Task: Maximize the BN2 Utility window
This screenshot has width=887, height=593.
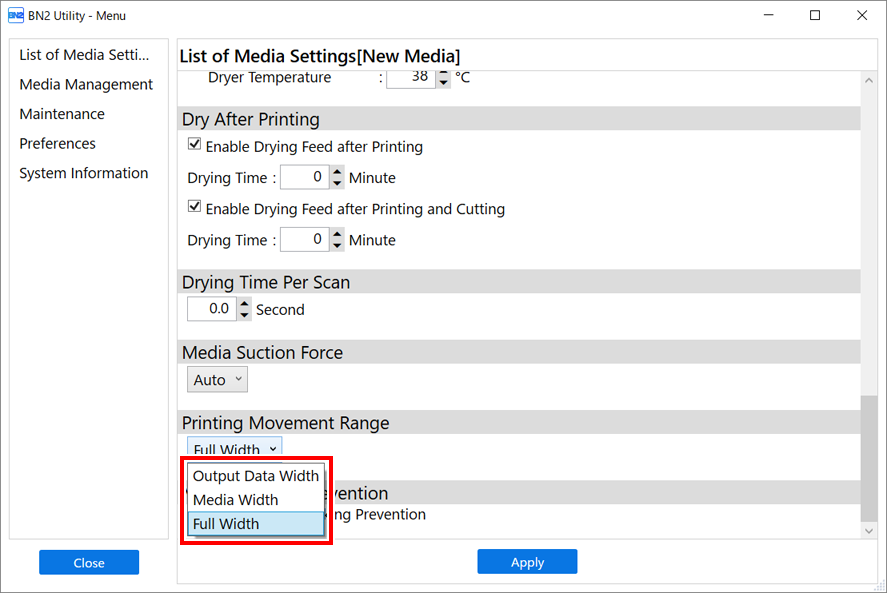Action: pos(815,15)
